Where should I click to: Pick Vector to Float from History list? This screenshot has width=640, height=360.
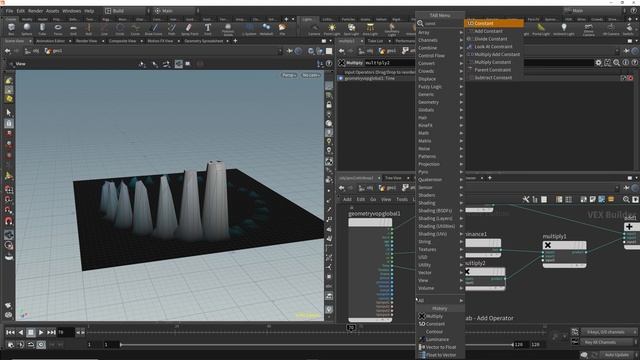point(440,347)
